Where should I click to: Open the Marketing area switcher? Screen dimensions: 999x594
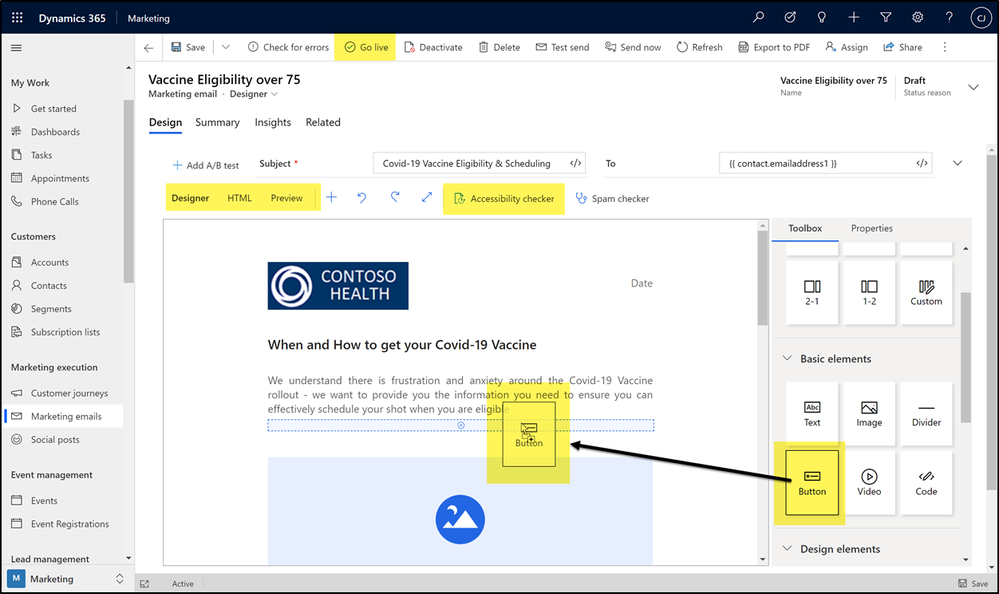click(x=66, y=579)
